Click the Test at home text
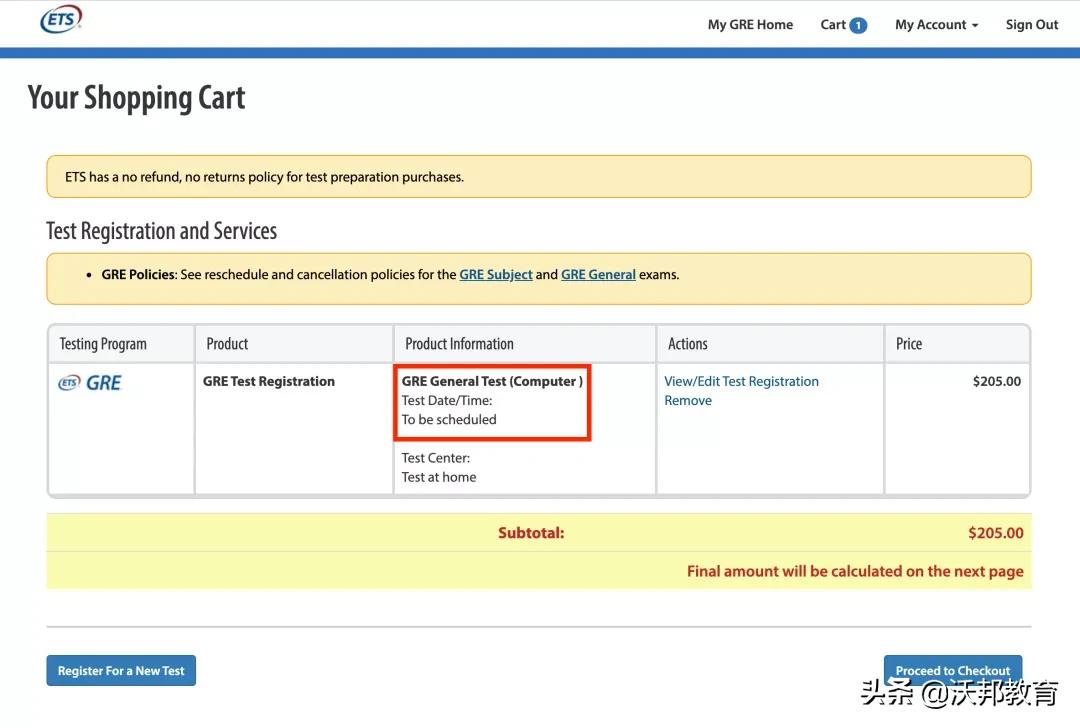The image size is (1080, 728). pyautogui.click(x=439, y=477)
